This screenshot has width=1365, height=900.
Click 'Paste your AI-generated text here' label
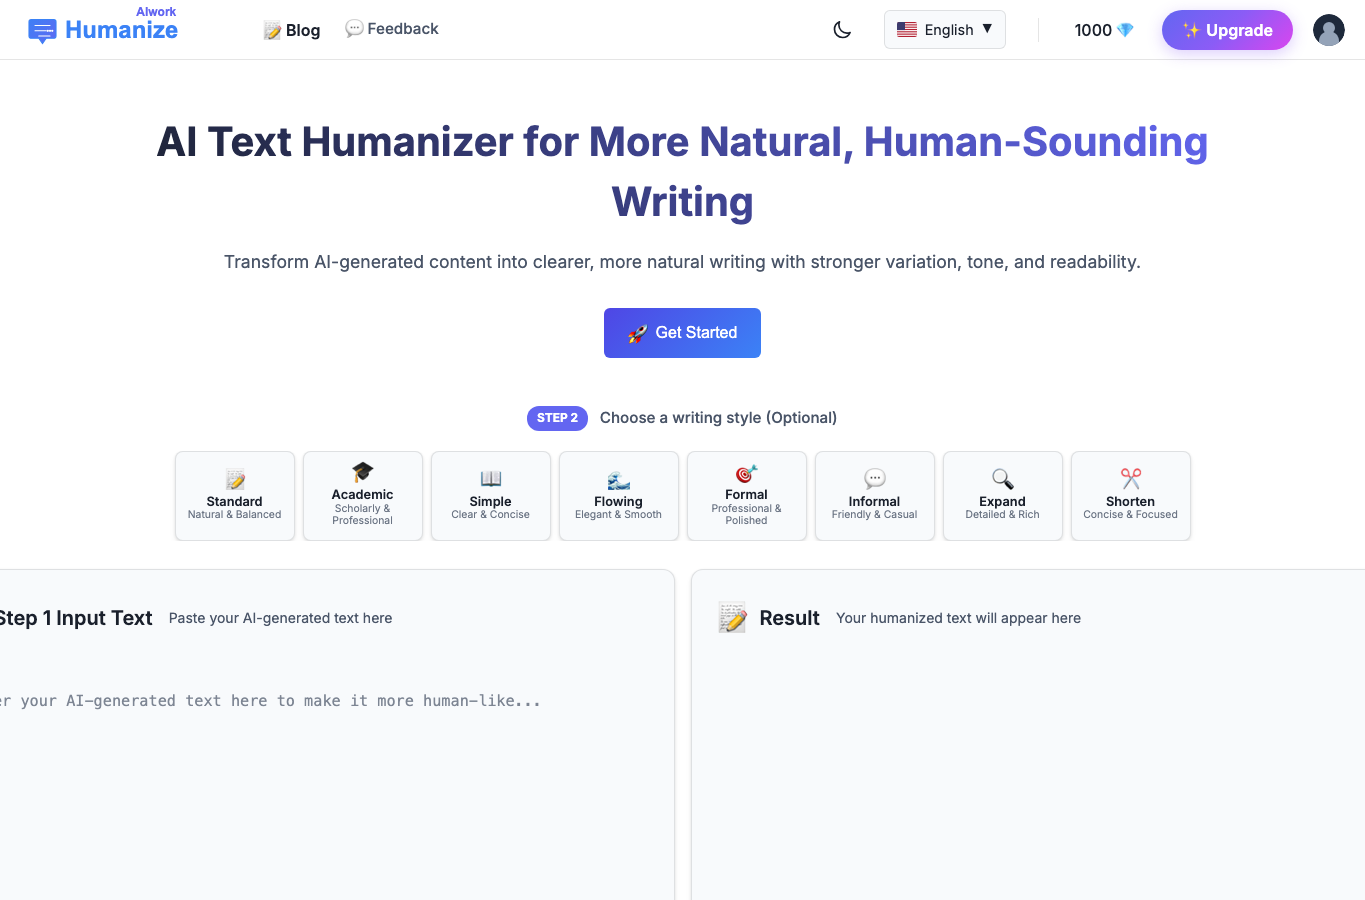[x=280, y=618]
